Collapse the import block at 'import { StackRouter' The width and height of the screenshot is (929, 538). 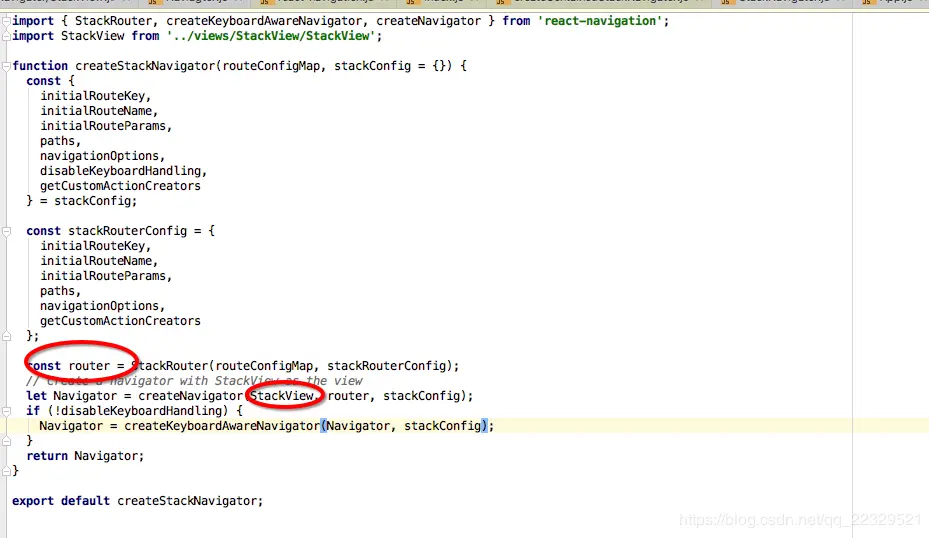tap(6, 21)
